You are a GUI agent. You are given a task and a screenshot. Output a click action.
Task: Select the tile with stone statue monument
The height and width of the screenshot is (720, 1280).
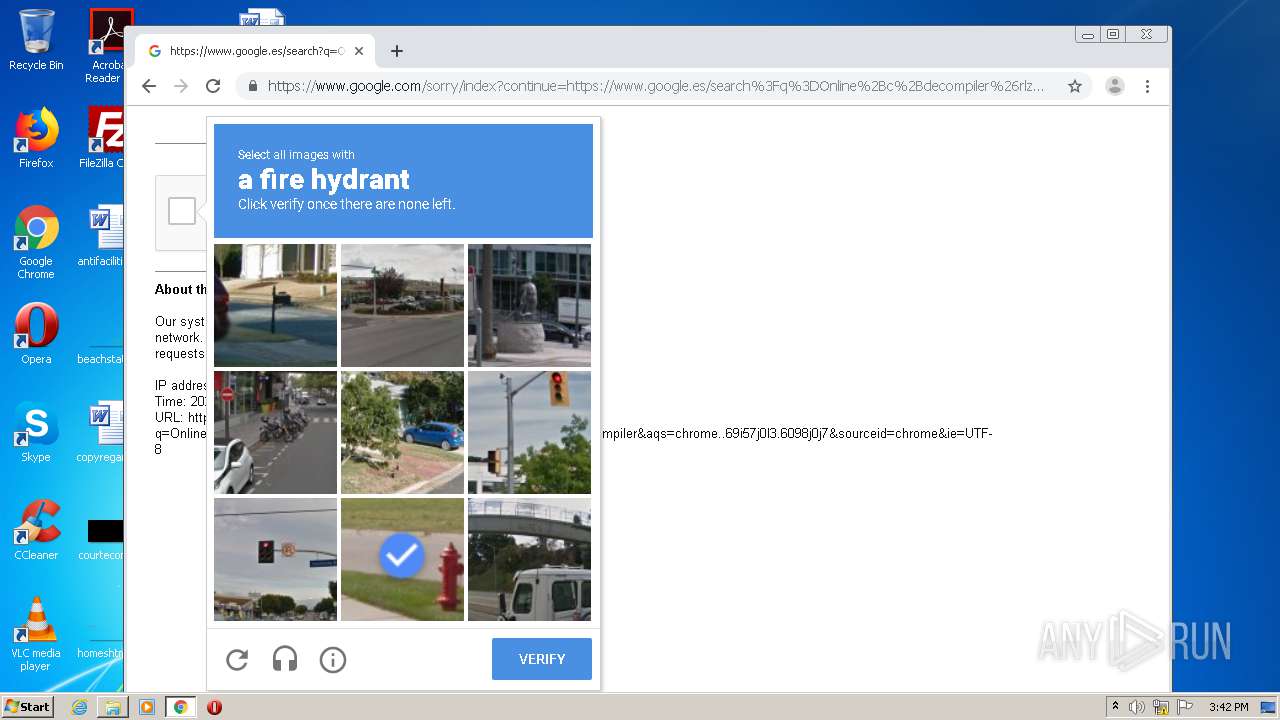(529, 305)
